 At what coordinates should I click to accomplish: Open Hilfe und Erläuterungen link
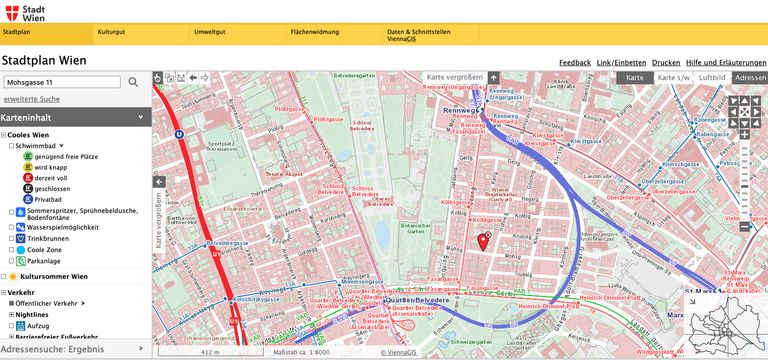(x=726, y=63)
